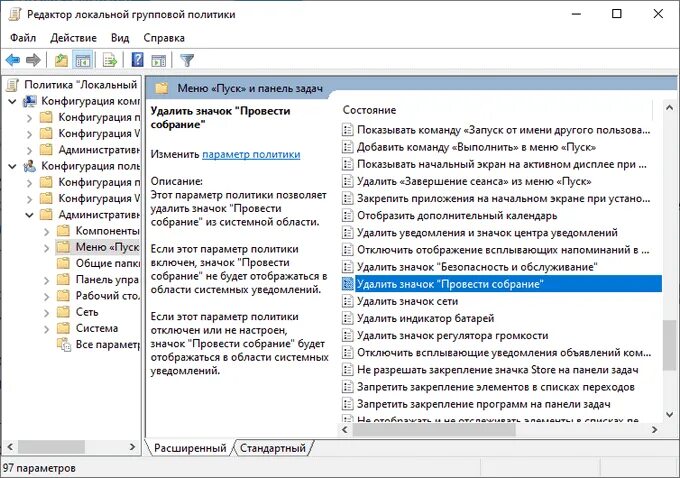
Task: Click the policy icon beside 'Удалить значок сети'
Action: (347, 301)
